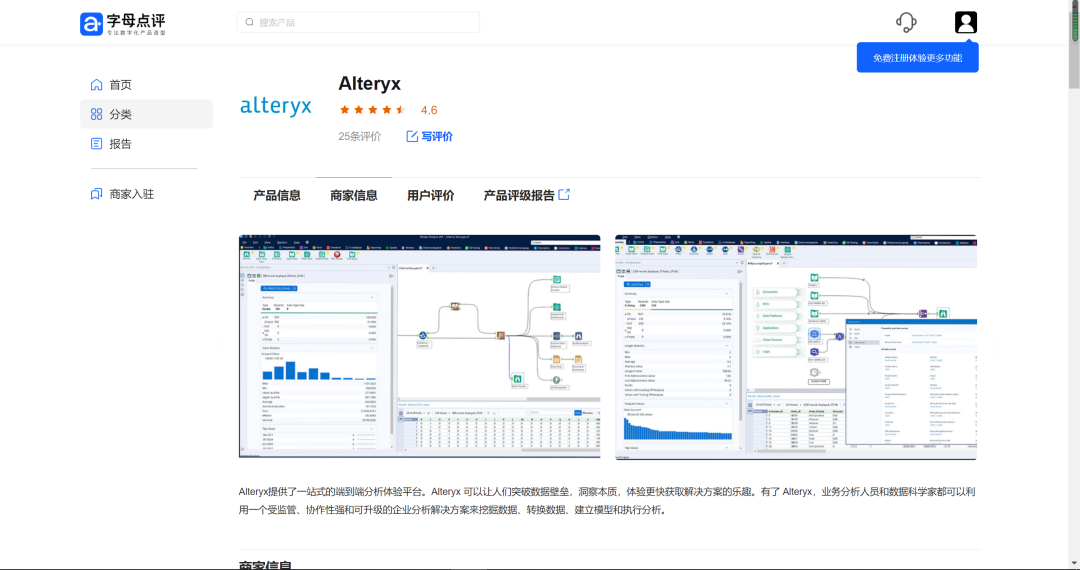
Task: Open first Alteryx workflow screenshot
Action: click(419, 346)
